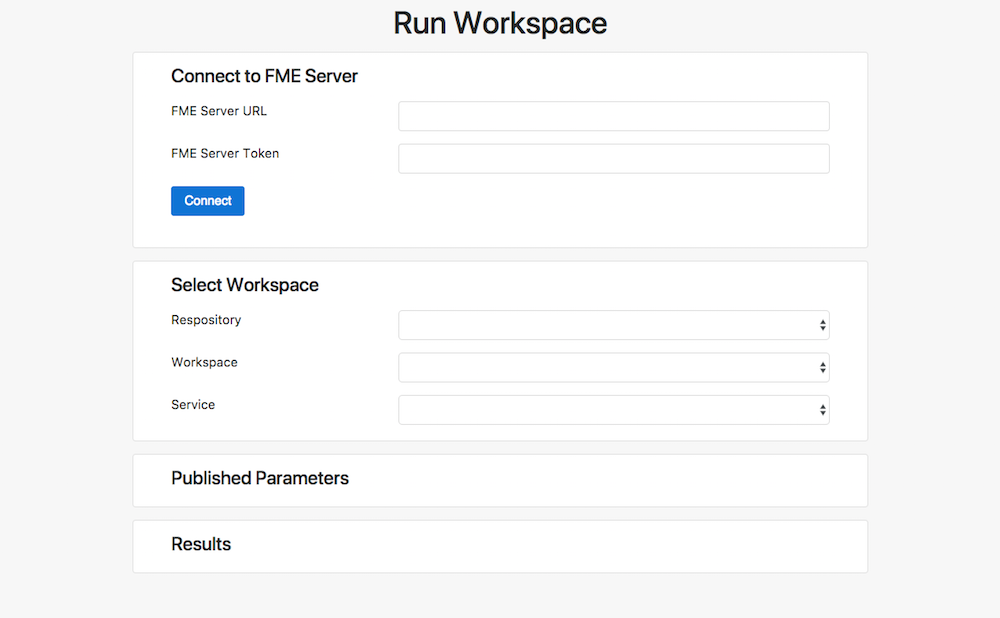The height and width of the screenshot is (618, 1000).
Task: Click the 'Service' field label
Action: (193, 404)
